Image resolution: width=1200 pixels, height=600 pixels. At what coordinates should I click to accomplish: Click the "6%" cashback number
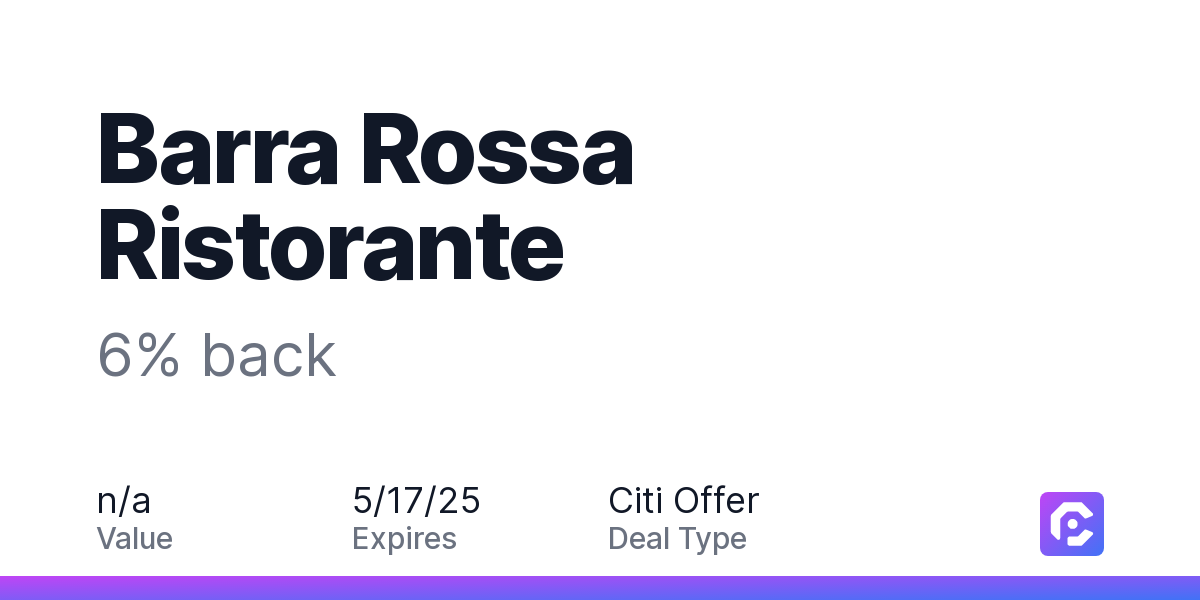click(139, 355)
